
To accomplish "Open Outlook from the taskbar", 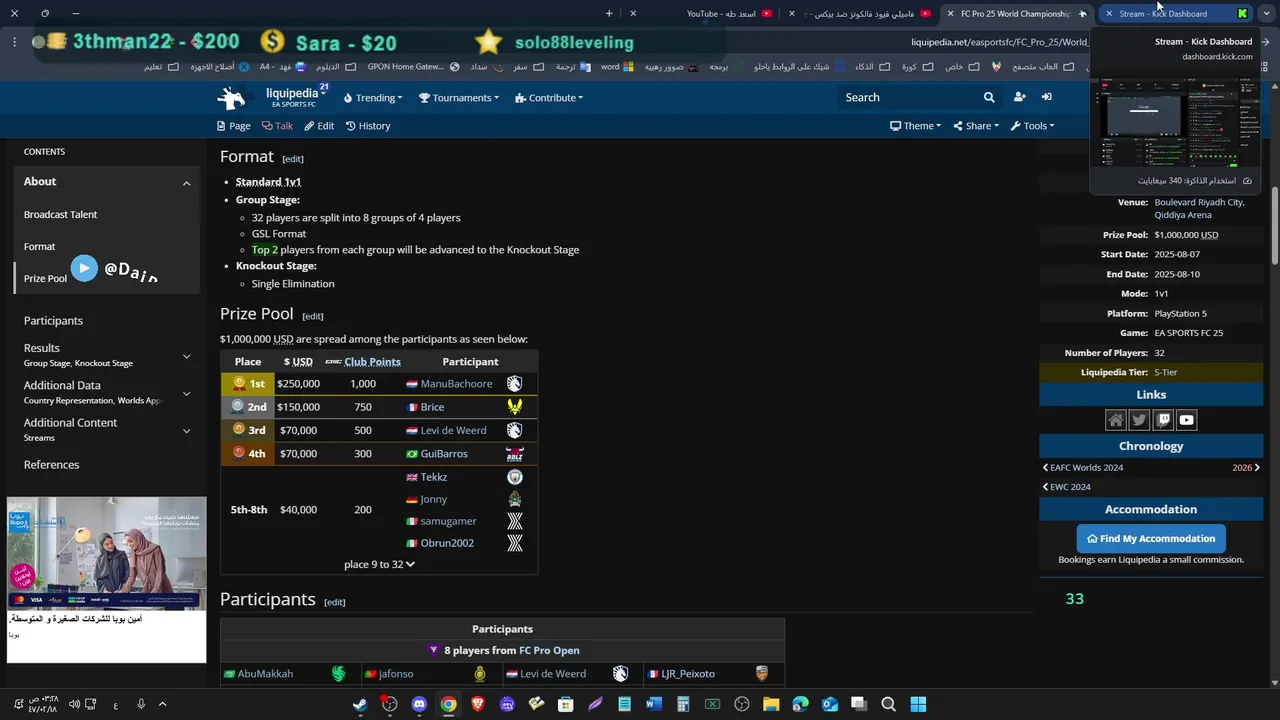I will pos(829,704).
